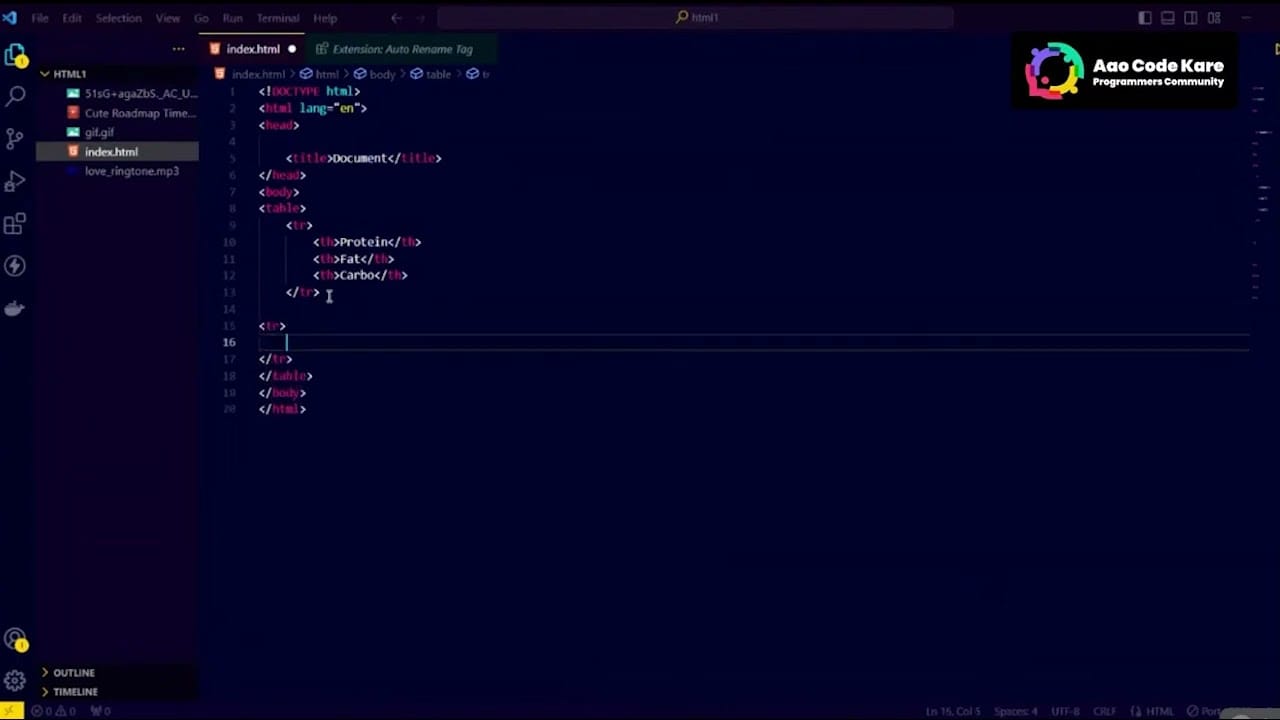This screenshot has width=1280, height=720.
Task: Open the Run and Debug view
Action: (x=15, y=181)
